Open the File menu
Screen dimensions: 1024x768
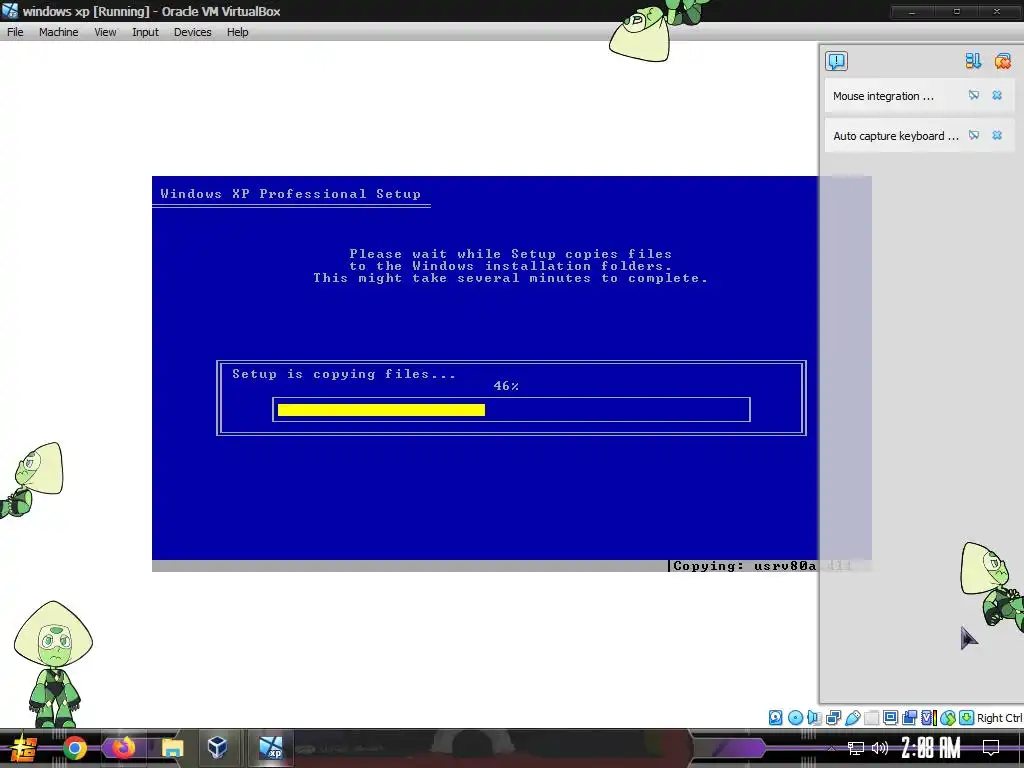coord(15,32)
